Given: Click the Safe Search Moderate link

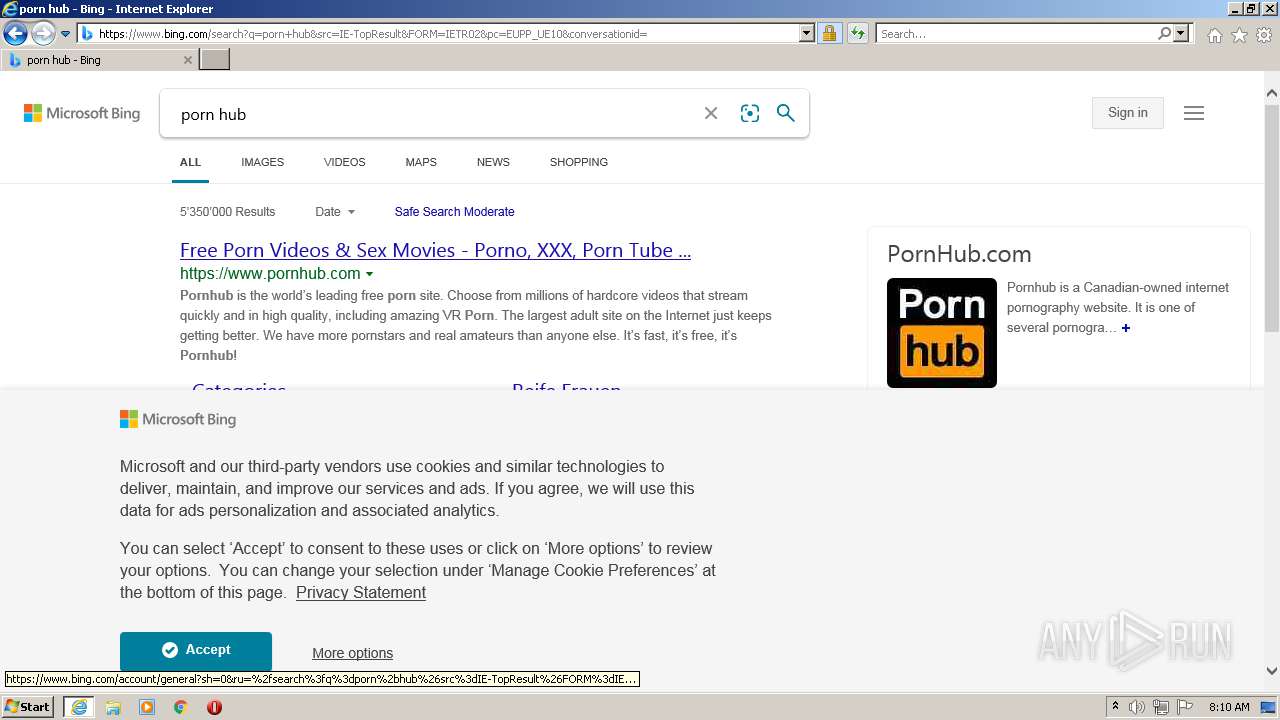Looking at the screenshot, I should tap(454, 212).
